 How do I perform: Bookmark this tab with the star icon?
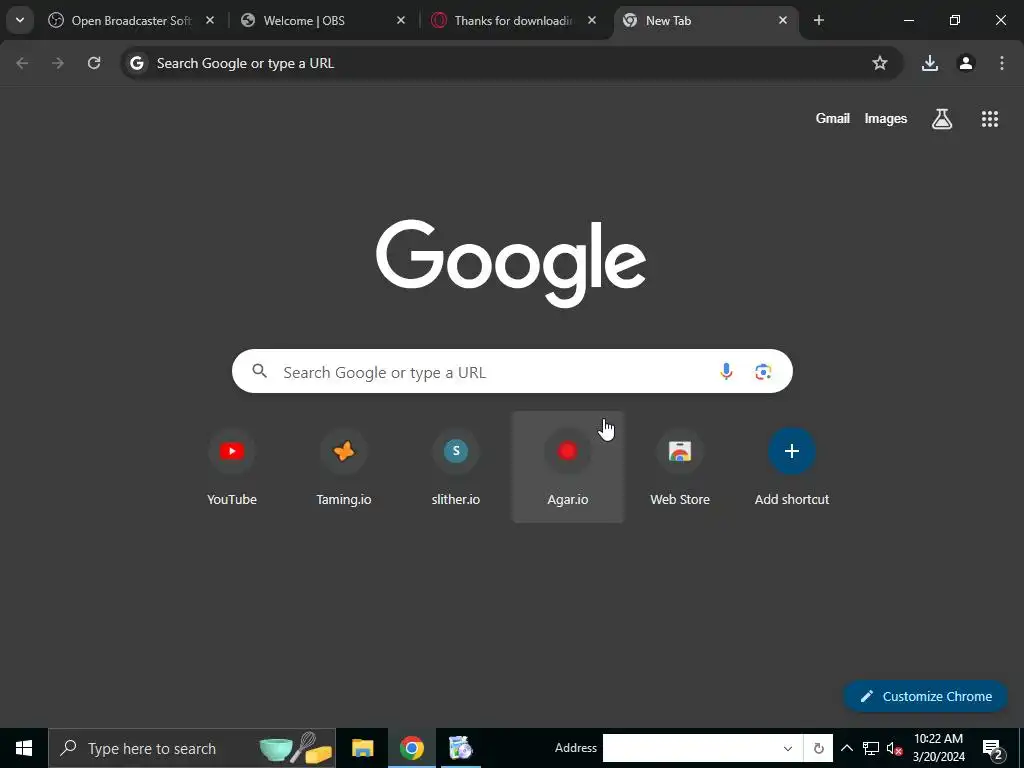coord(880,63)
